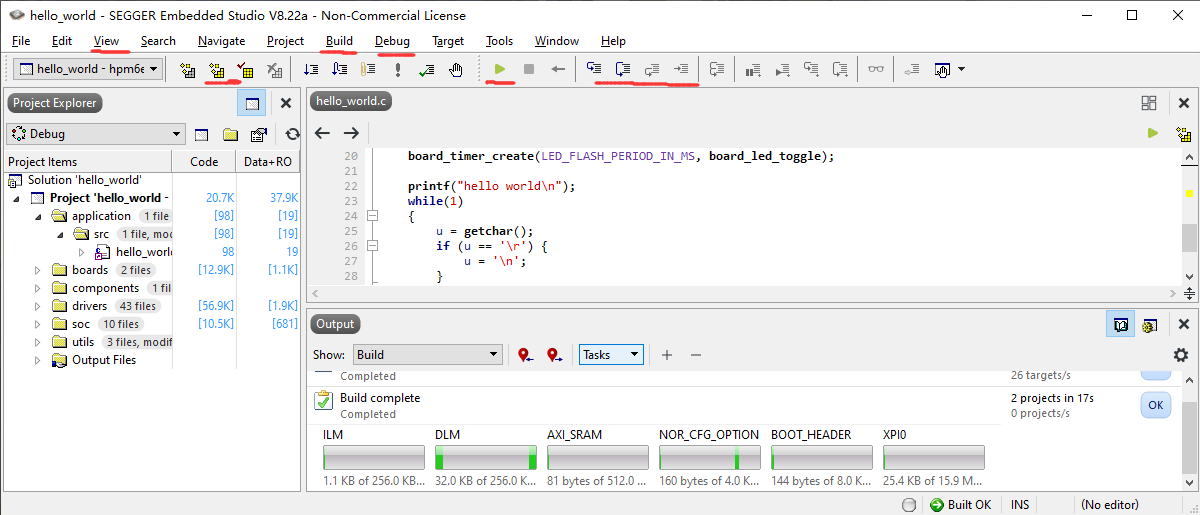The image size is (1200, 515).
Task: Click the Build project toolbar icon
Action: tap(217, 69)
